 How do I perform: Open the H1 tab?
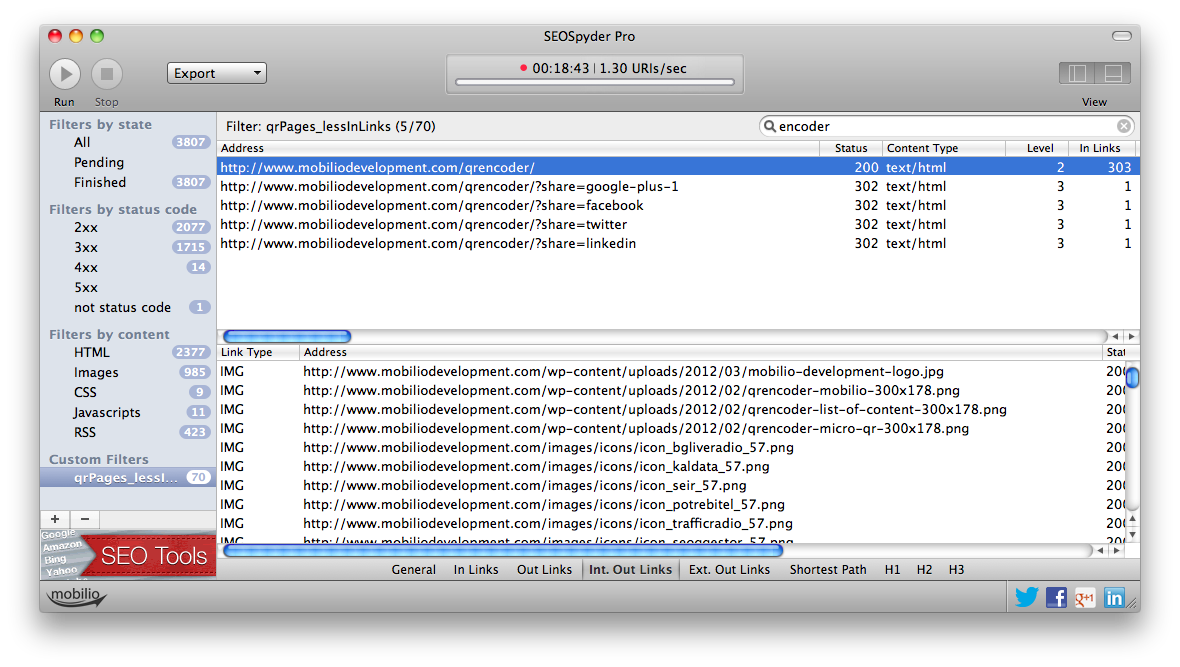click(x=893, y=570)
